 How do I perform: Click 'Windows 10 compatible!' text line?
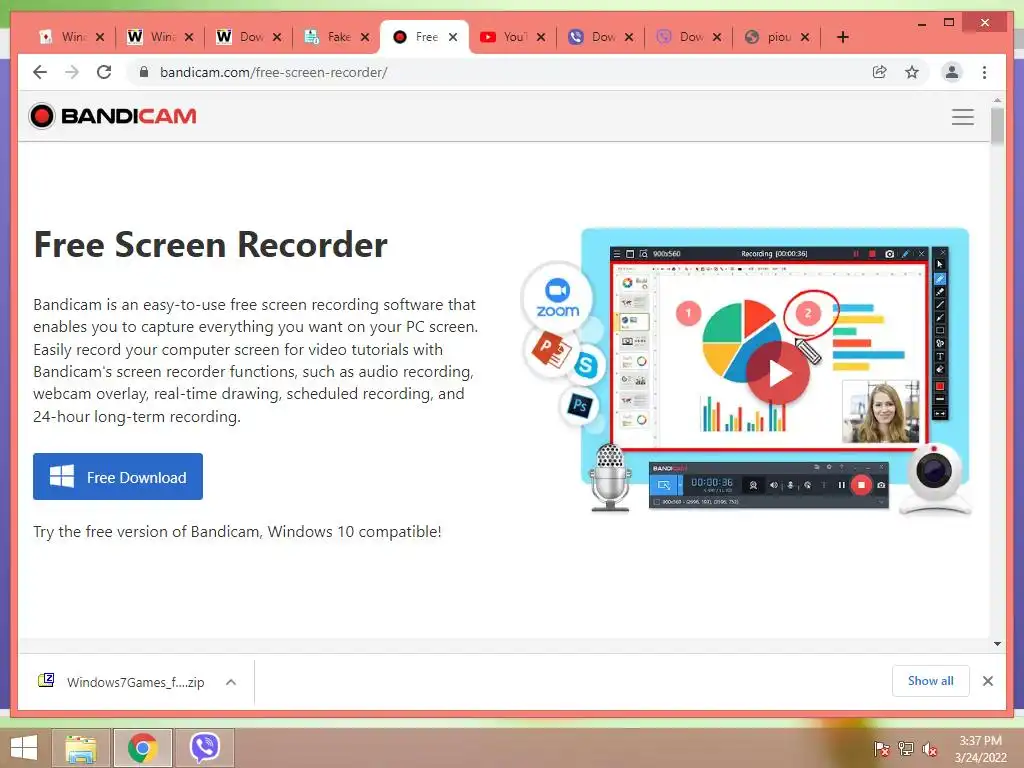[x=237, y=532]
